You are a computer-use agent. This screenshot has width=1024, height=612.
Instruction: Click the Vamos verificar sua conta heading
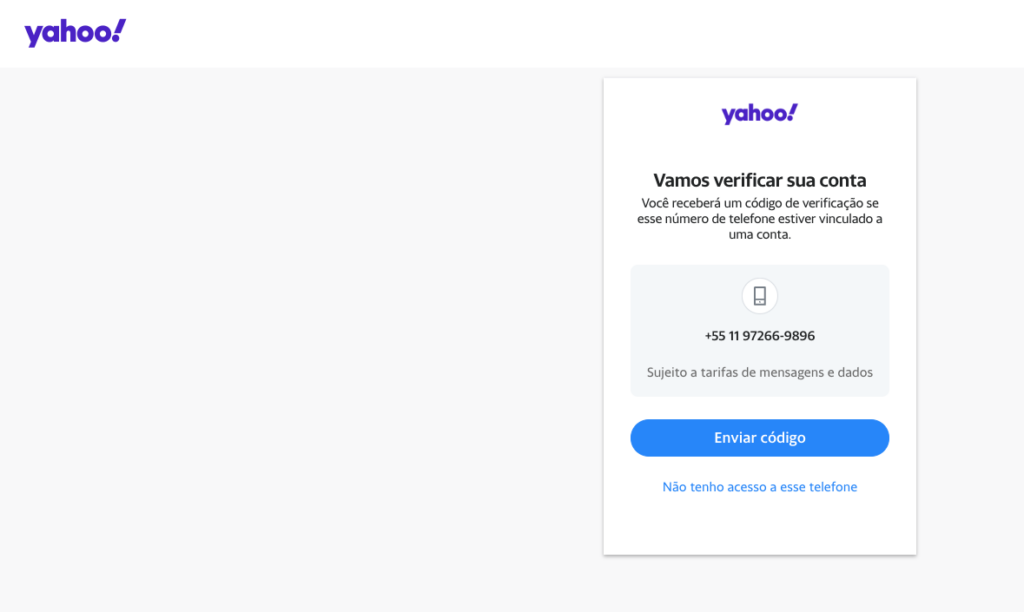[759, 180]
